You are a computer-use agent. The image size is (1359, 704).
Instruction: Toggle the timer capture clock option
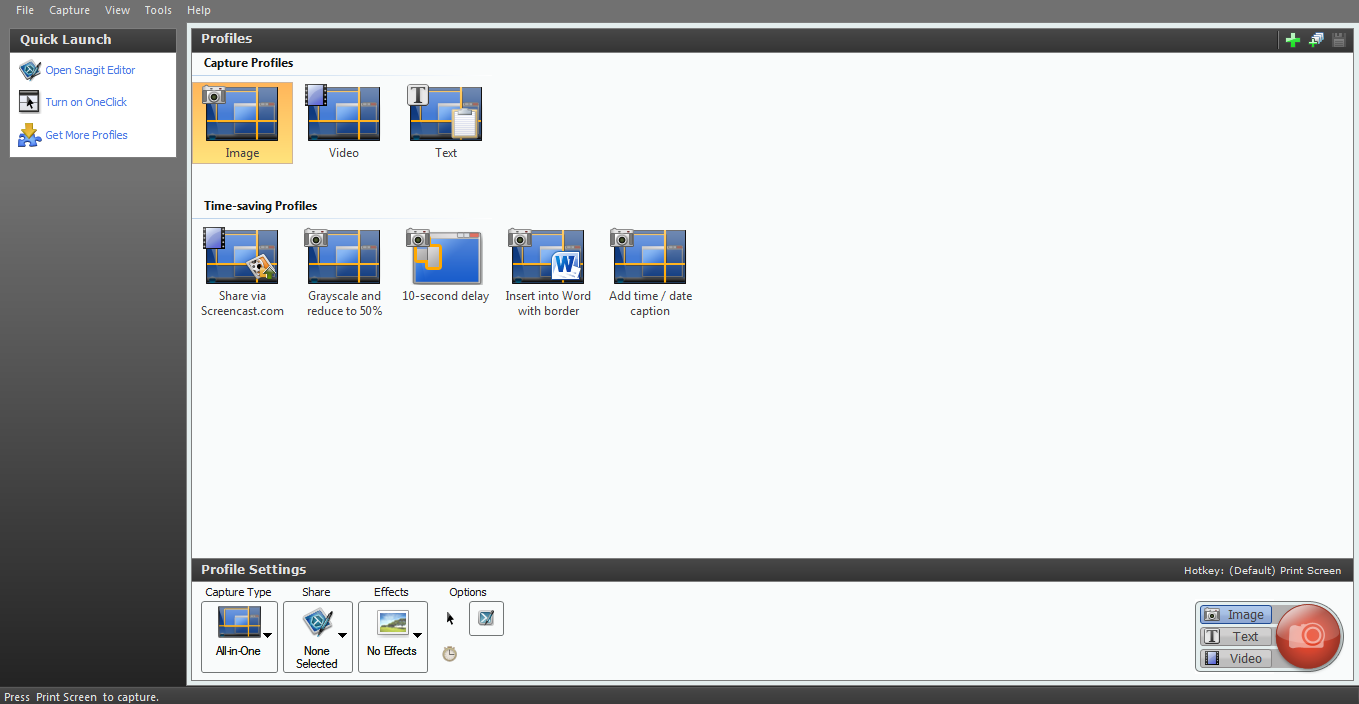pyautogui.click(x=450, y=654)
